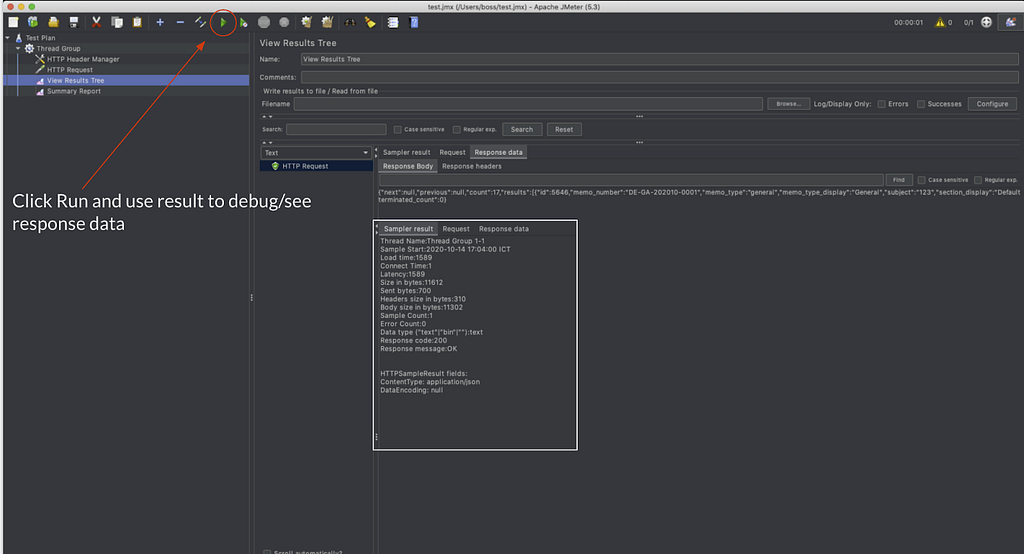Click the Configure button

point(992,104)
